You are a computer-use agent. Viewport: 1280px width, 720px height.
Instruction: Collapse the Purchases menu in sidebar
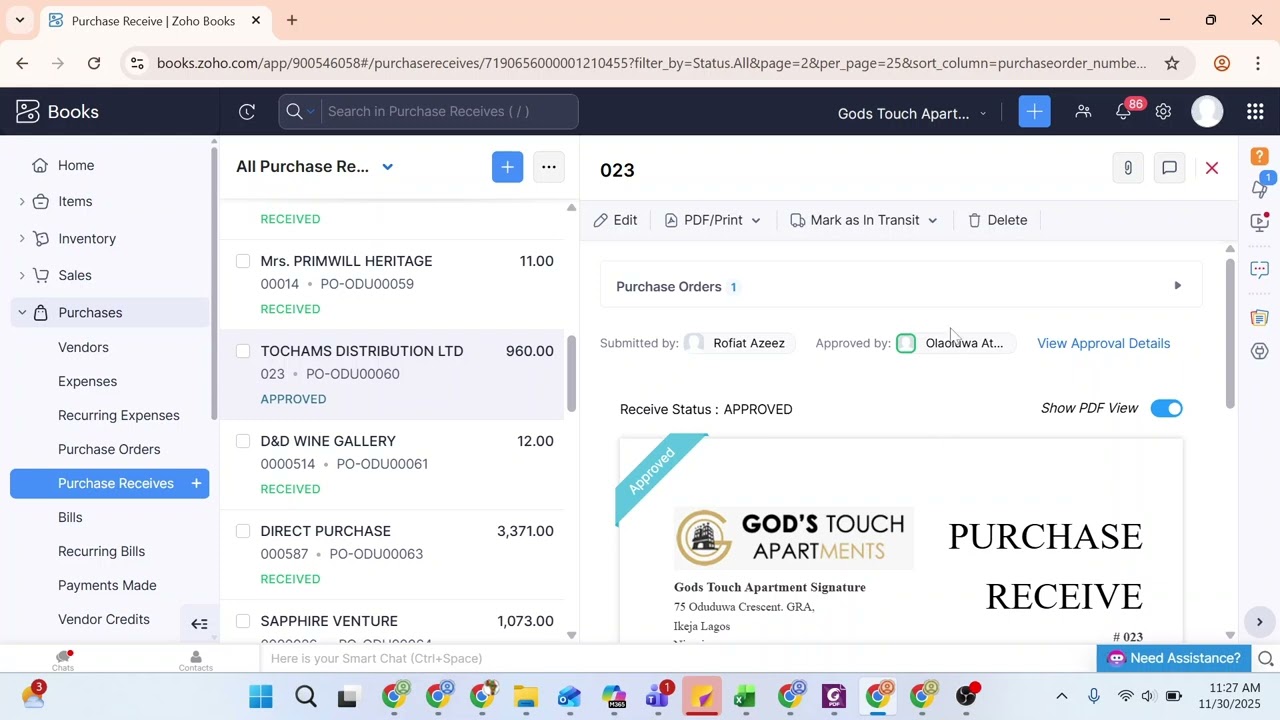[22, 313]
